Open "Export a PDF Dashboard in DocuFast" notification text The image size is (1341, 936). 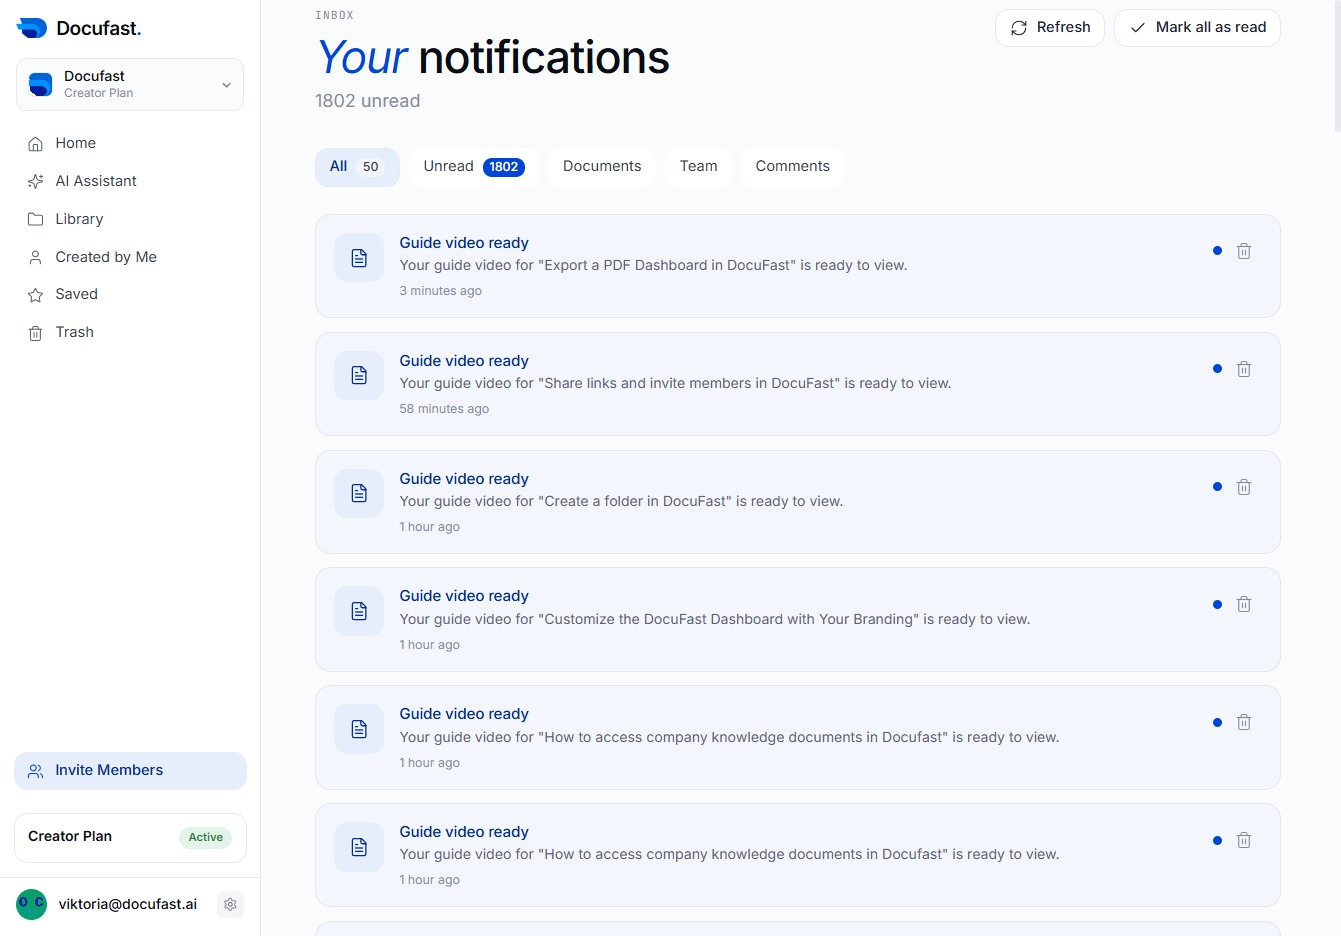pos(653,266)
